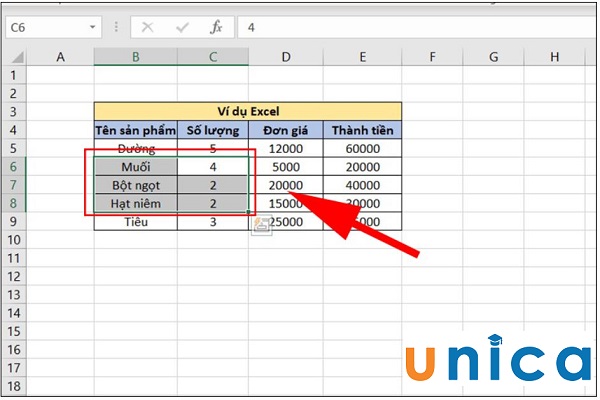The width and height of the screenshot is (600, 400).
Task: Select row 10 header
Action: pos(14,240)
